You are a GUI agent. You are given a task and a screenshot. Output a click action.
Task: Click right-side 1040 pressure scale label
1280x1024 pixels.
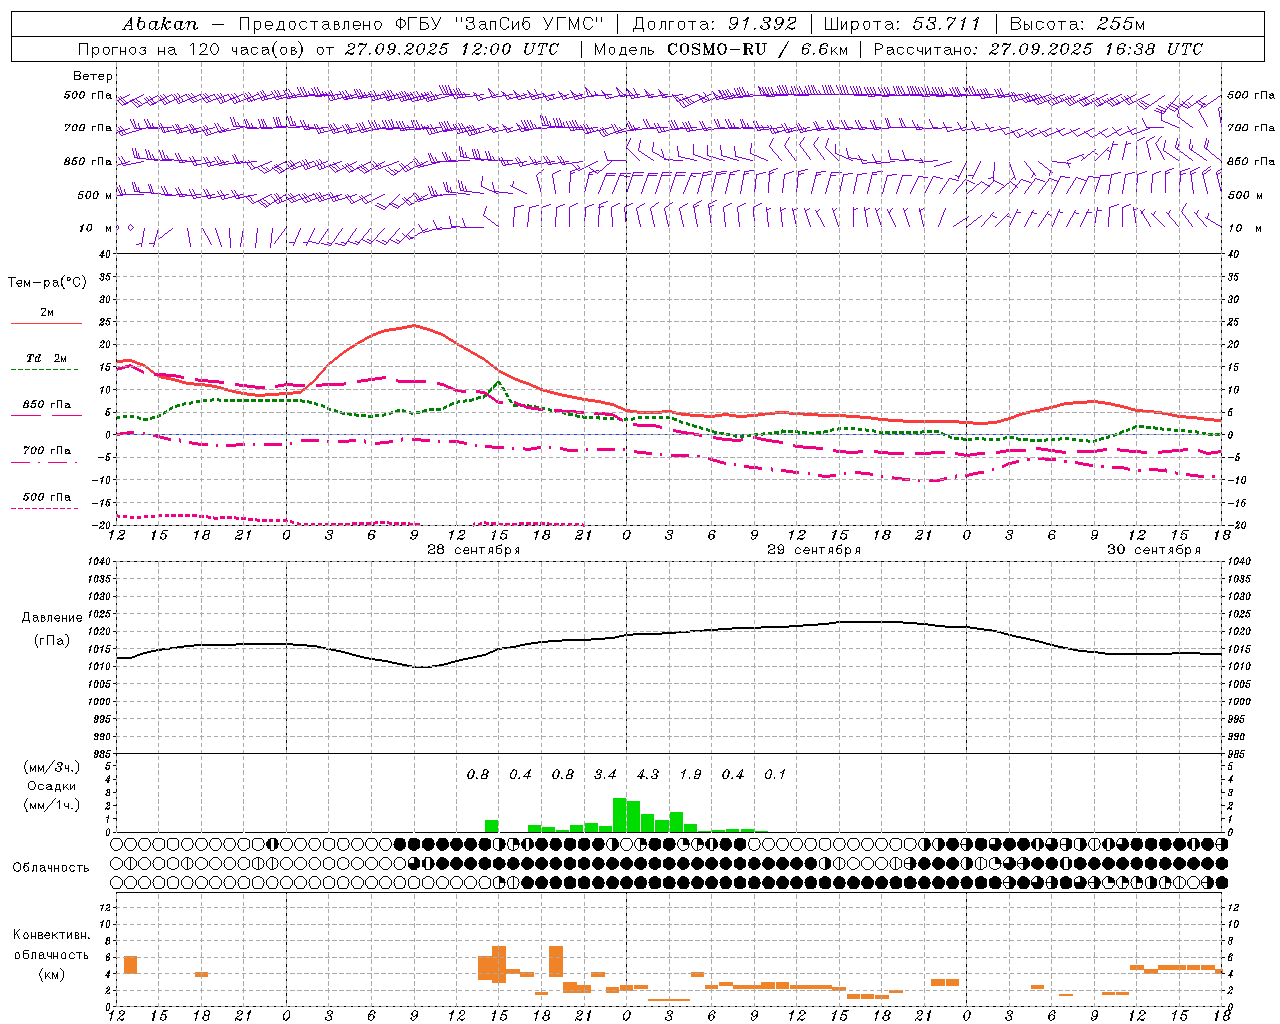1239,562
